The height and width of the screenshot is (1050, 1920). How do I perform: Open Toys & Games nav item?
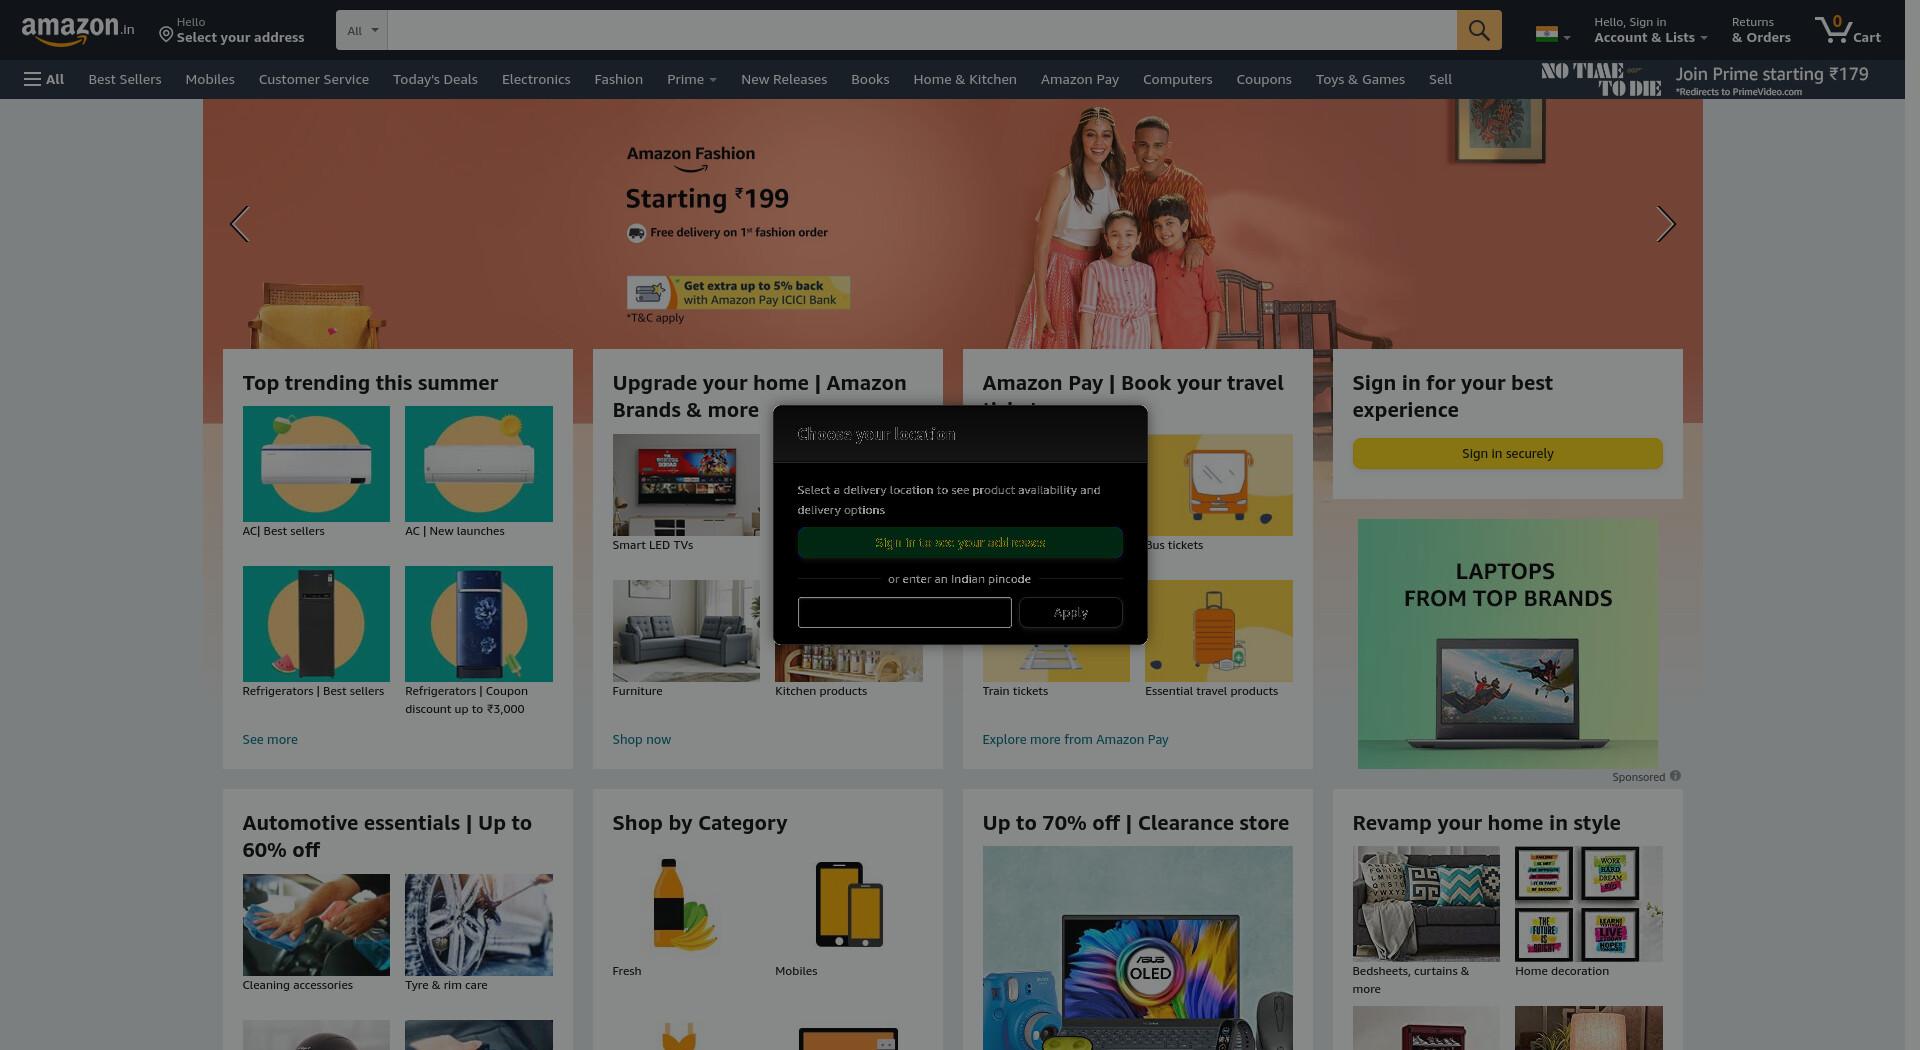point(1360,79)
